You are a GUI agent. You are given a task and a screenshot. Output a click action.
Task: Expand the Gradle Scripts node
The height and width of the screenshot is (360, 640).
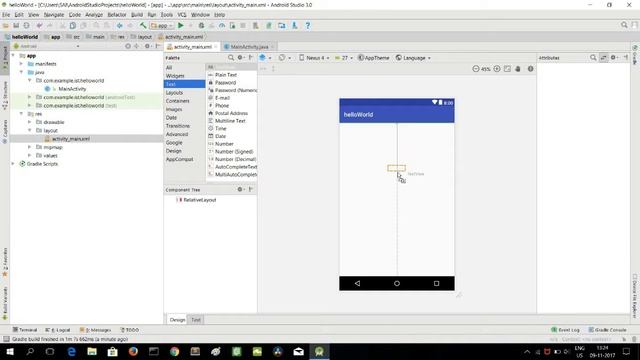13,164
